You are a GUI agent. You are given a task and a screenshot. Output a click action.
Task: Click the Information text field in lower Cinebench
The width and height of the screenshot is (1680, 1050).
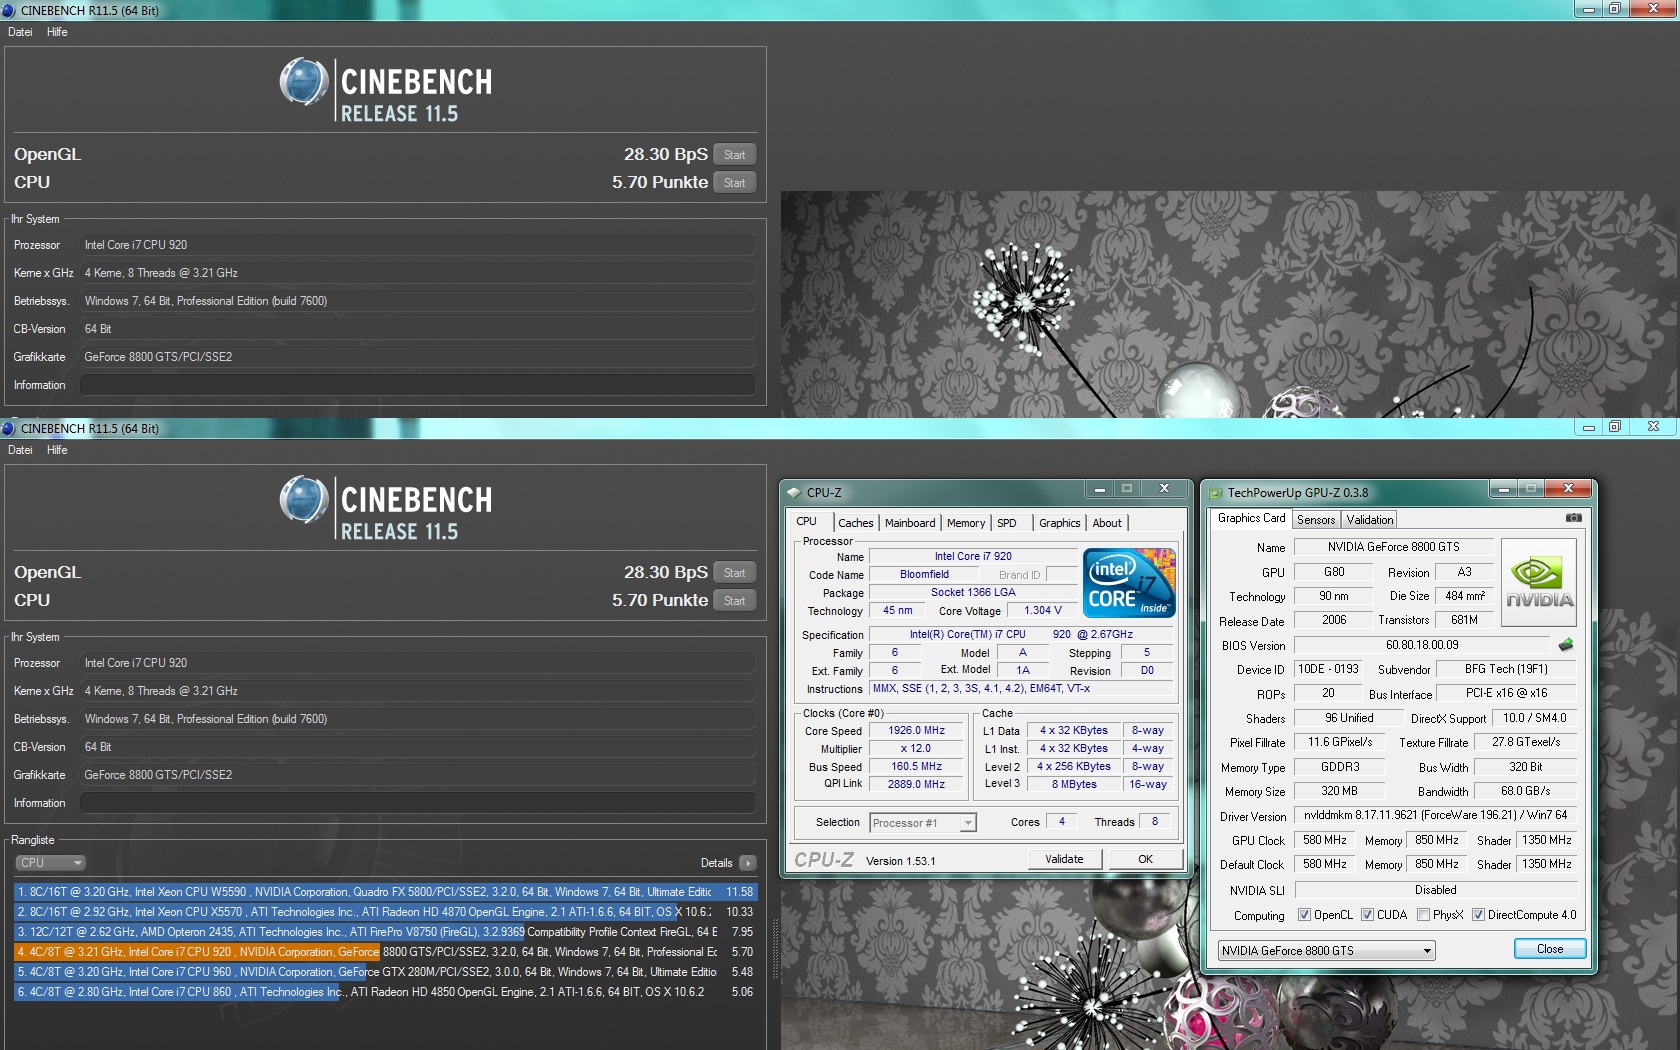[x=417, y=803]
